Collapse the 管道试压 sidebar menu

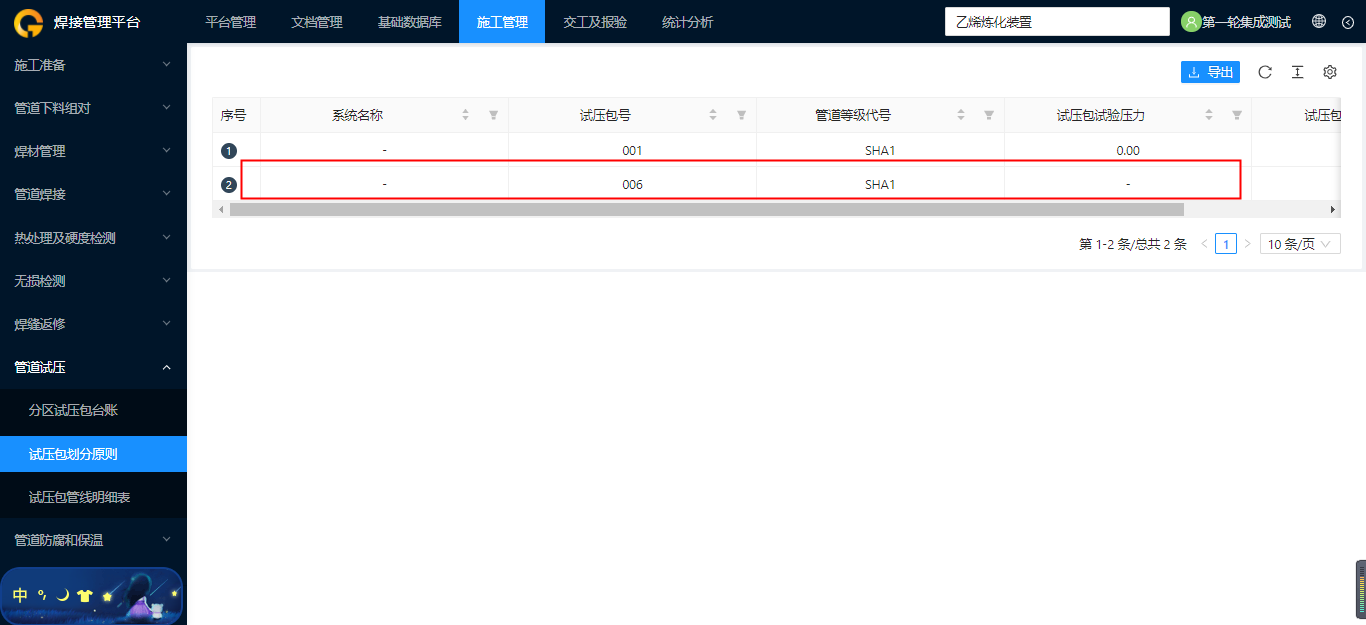93,367
